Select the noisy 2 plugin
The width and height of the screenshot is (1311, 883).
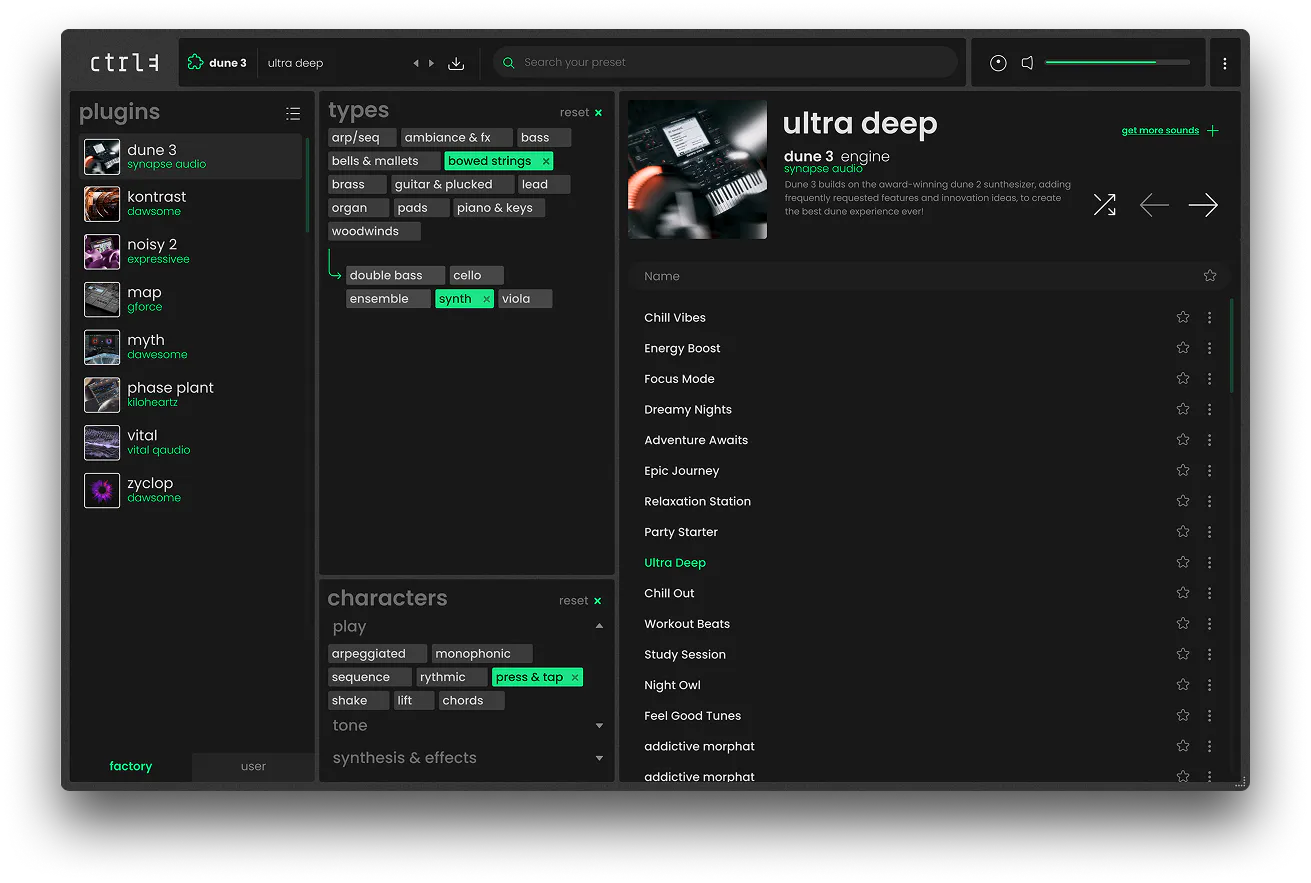(190, 252)
